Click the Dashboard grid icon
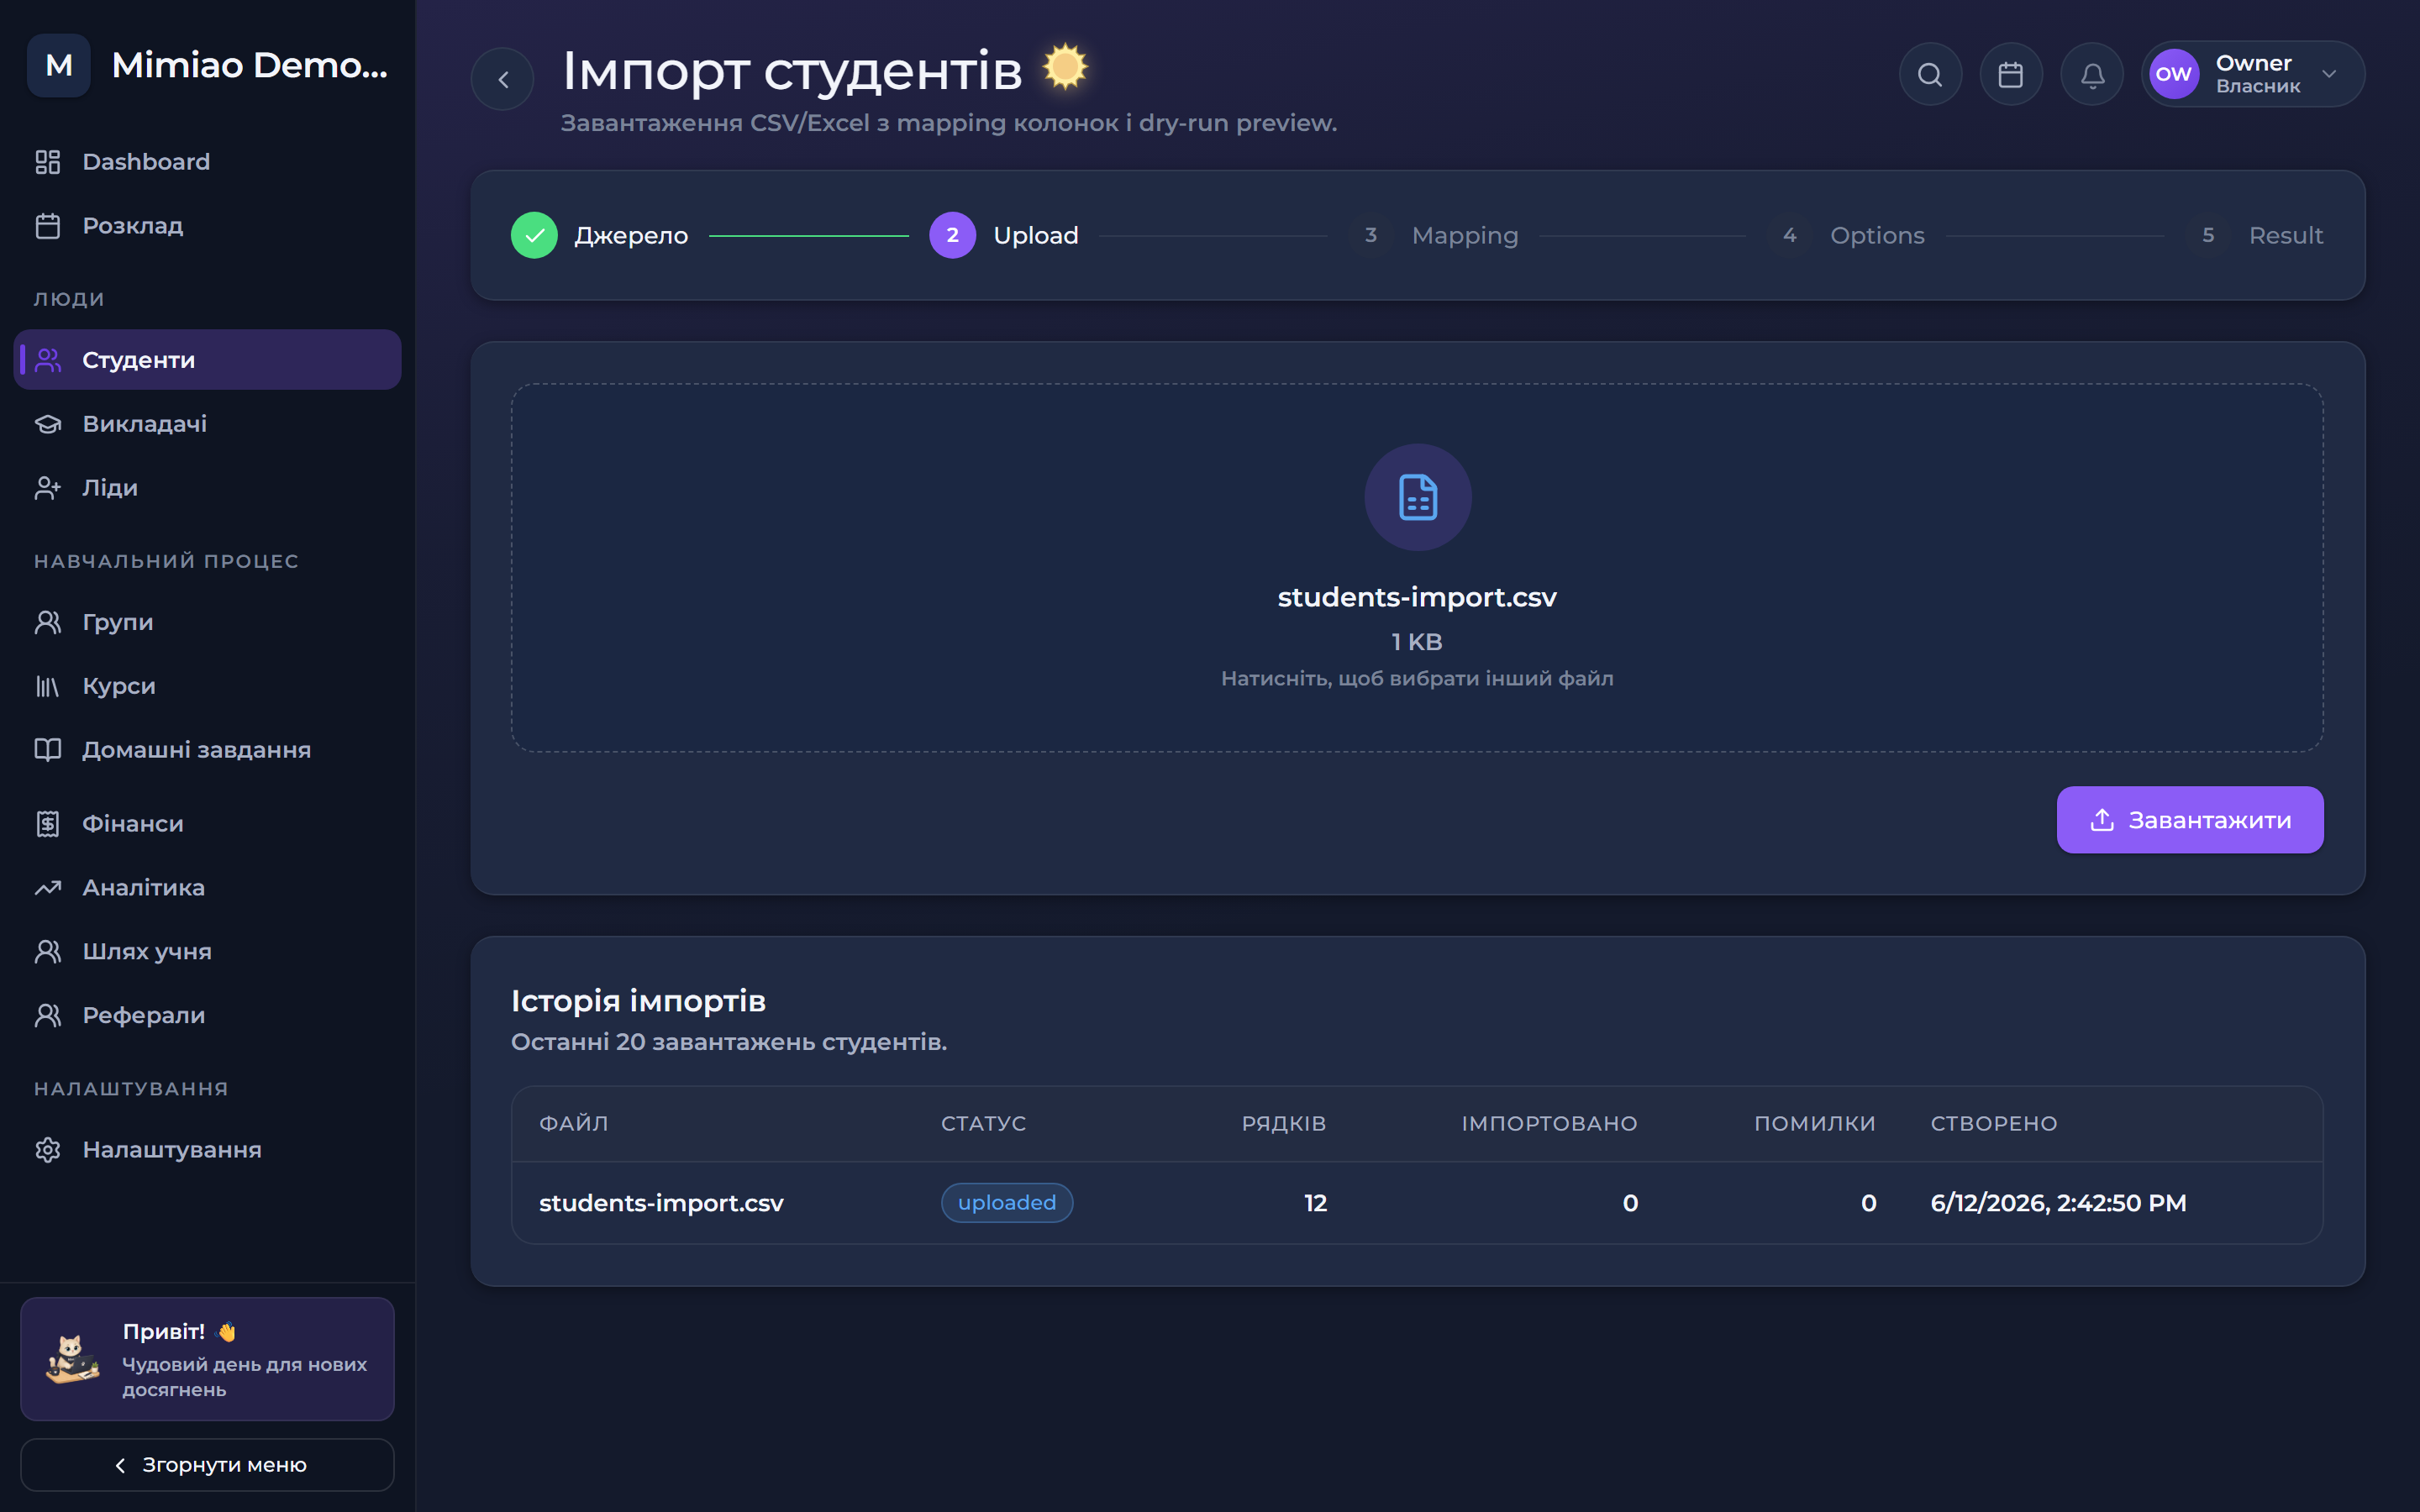The width and height of the screenshot is (2420, 1512). pos(48,162)
